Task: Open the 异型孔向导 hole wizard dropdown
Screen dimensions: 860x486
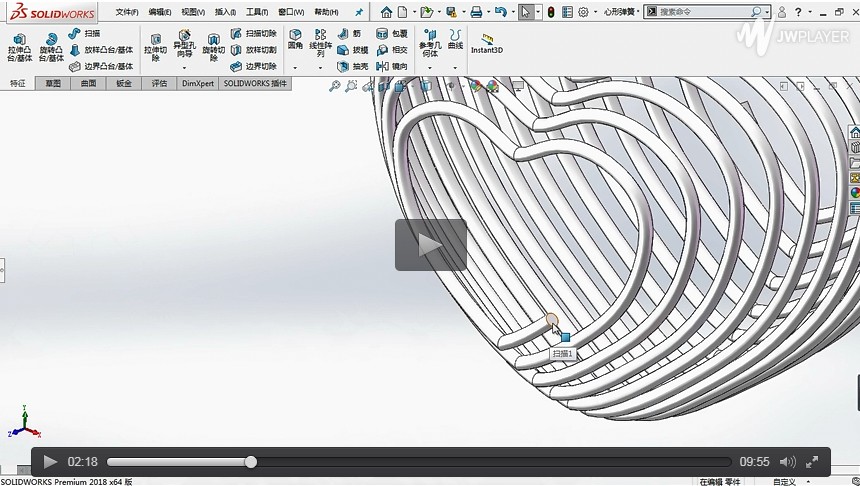Action: pyautogui.click(x=184, y=68)
